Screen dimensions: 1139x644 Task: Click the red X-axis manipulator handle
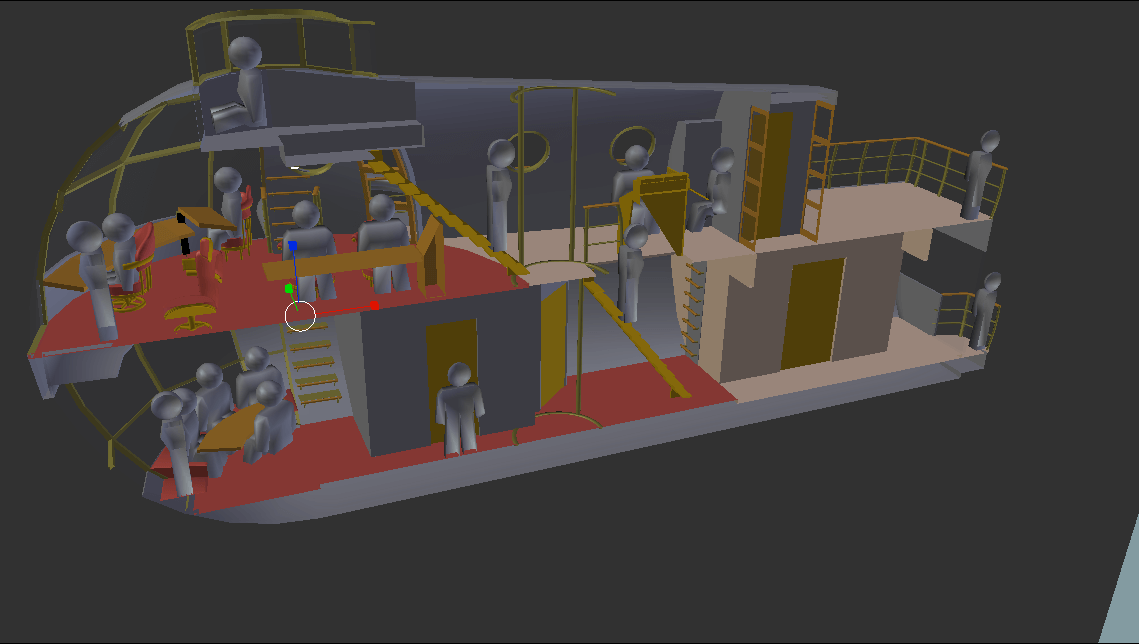(374, 306)
